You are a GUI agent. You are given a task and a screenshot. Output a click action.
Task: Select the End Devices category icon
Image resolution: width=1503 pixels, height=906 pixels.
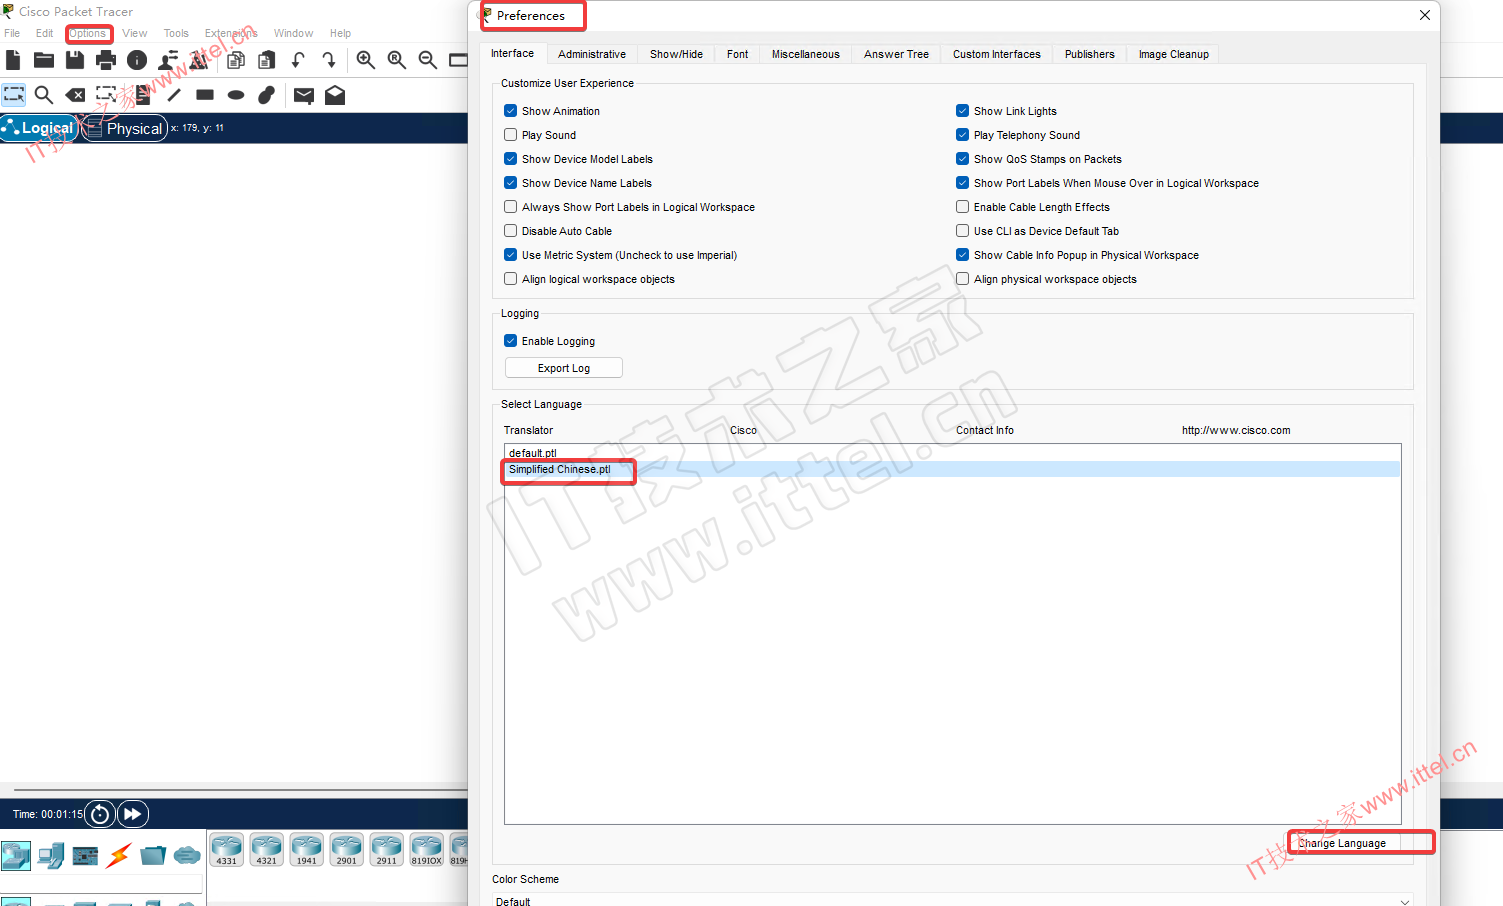[51, 855]
